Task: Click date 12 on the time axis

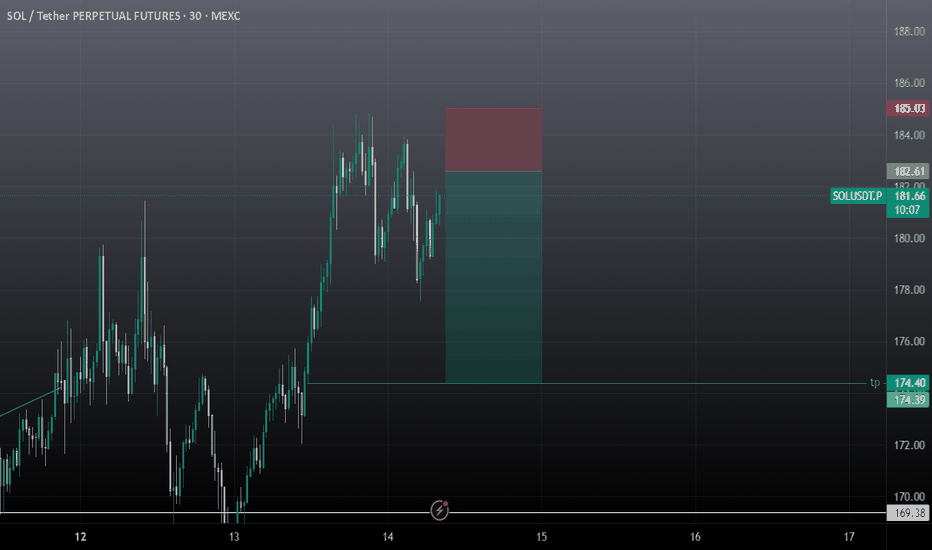Action: (x=80, y=537)
